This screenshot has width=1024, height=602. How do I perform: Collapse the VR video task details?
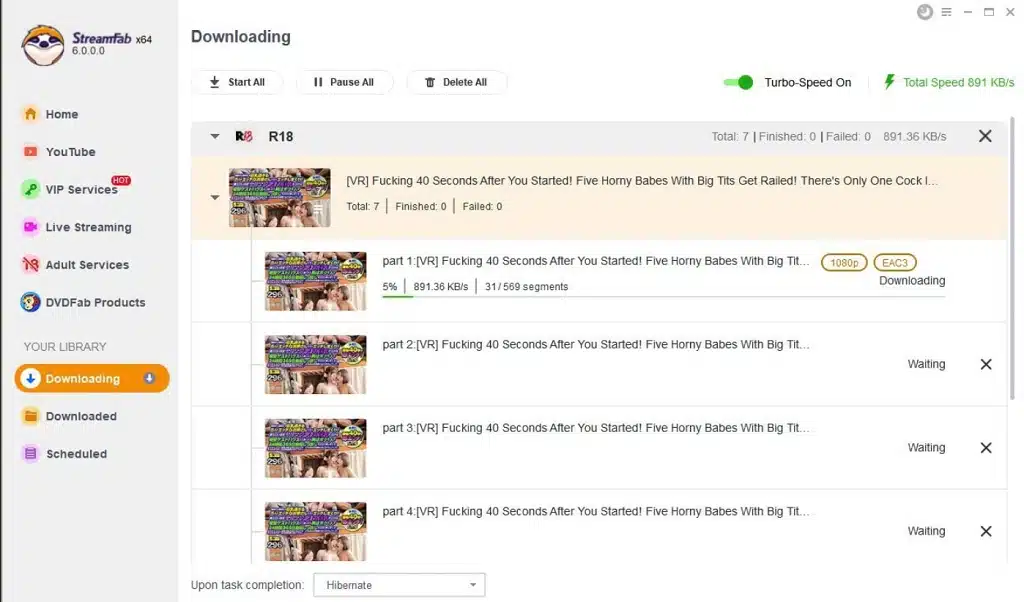tap(214, 197)
